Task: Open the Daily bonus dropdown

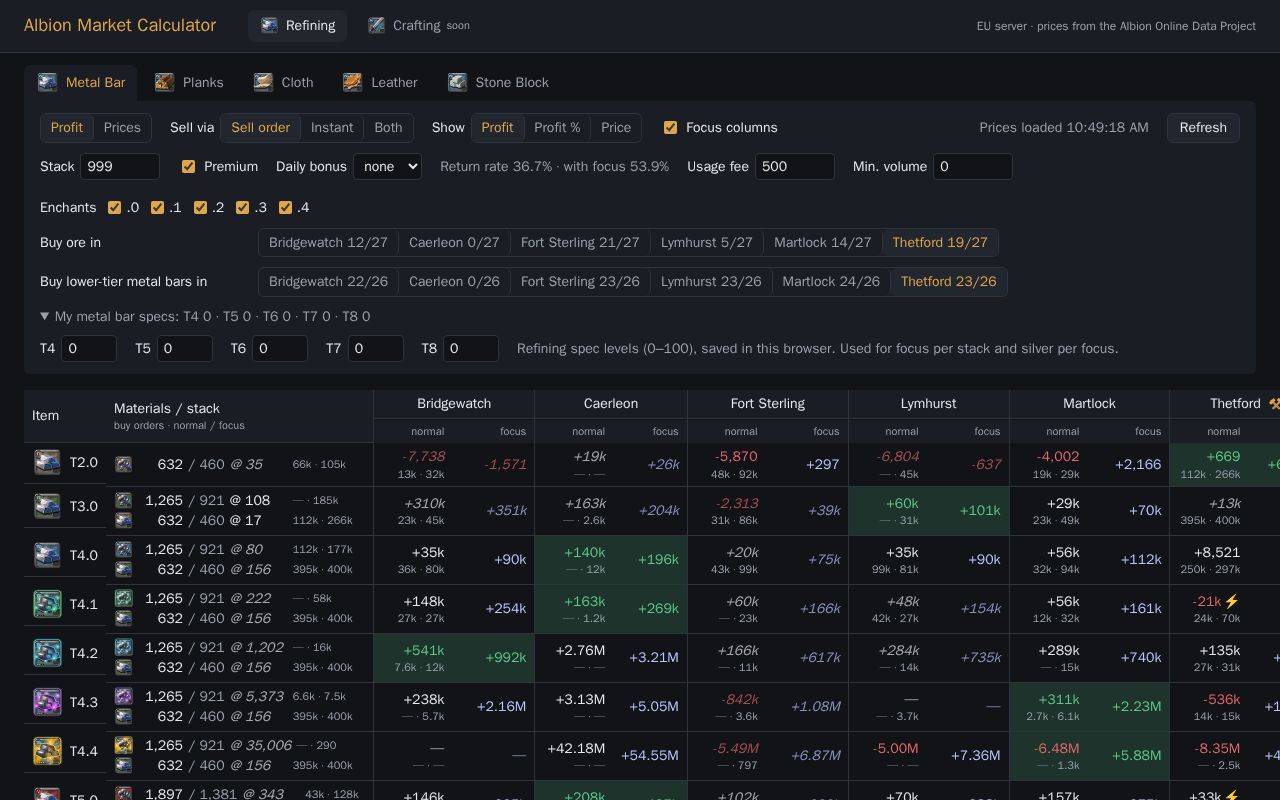Action: coord(387,166)
